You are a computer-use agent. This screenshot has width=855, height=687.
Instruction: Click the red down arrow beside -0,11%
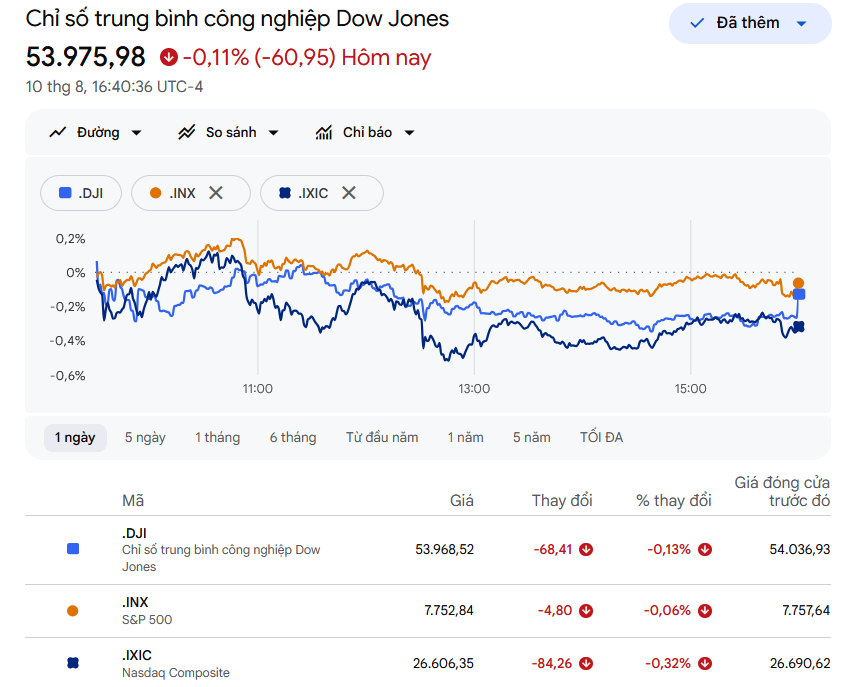(x=168, y=57)
